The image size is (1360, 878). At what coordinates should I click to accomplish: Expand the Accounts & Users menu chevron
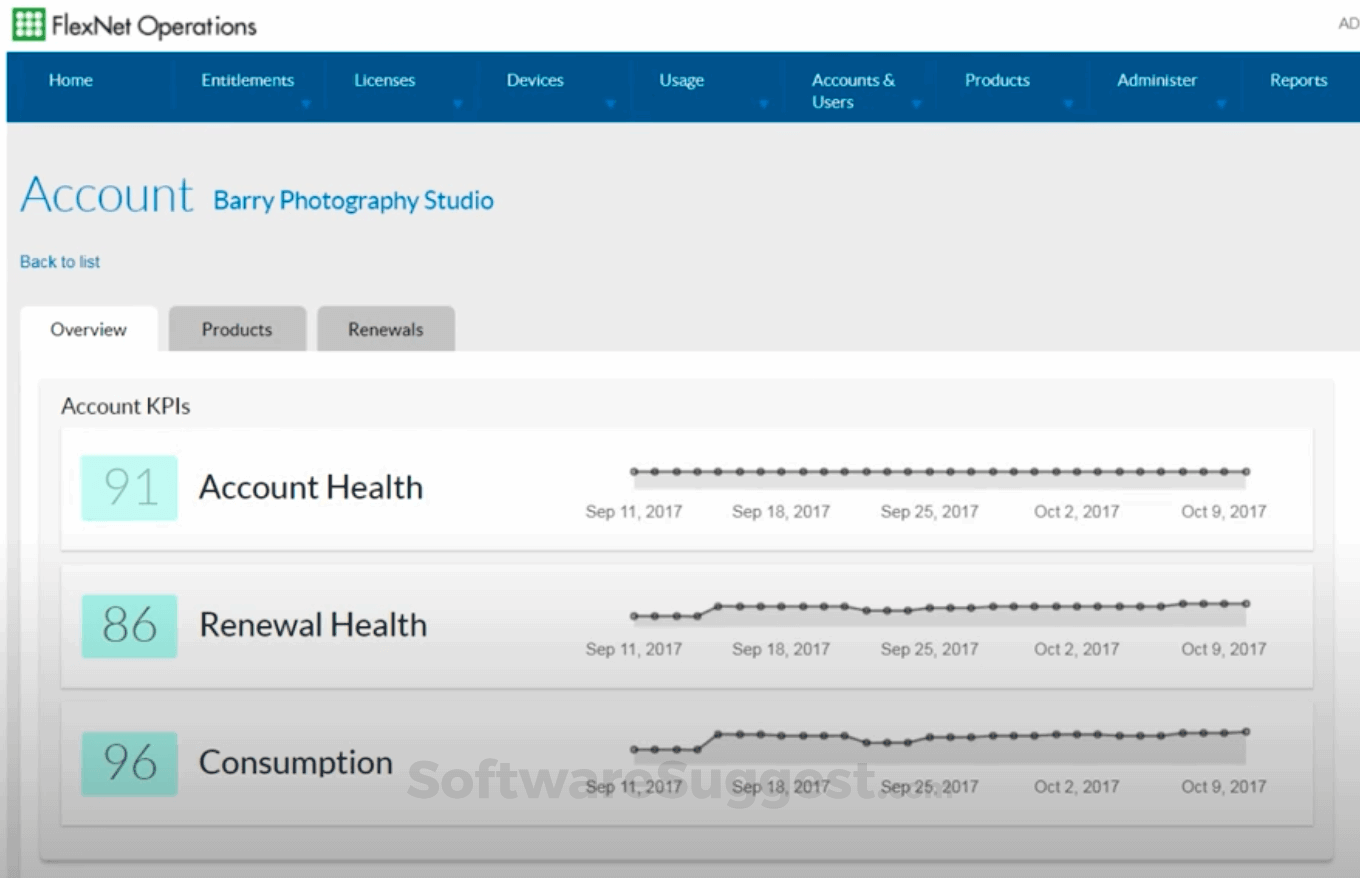coord(916,103)
